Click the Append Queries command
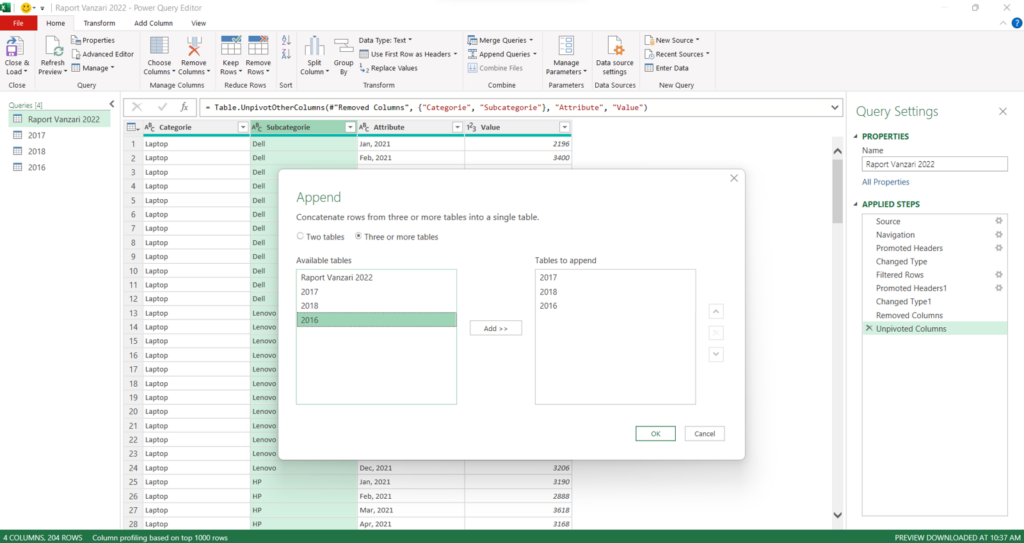 (x=503, y=54)
